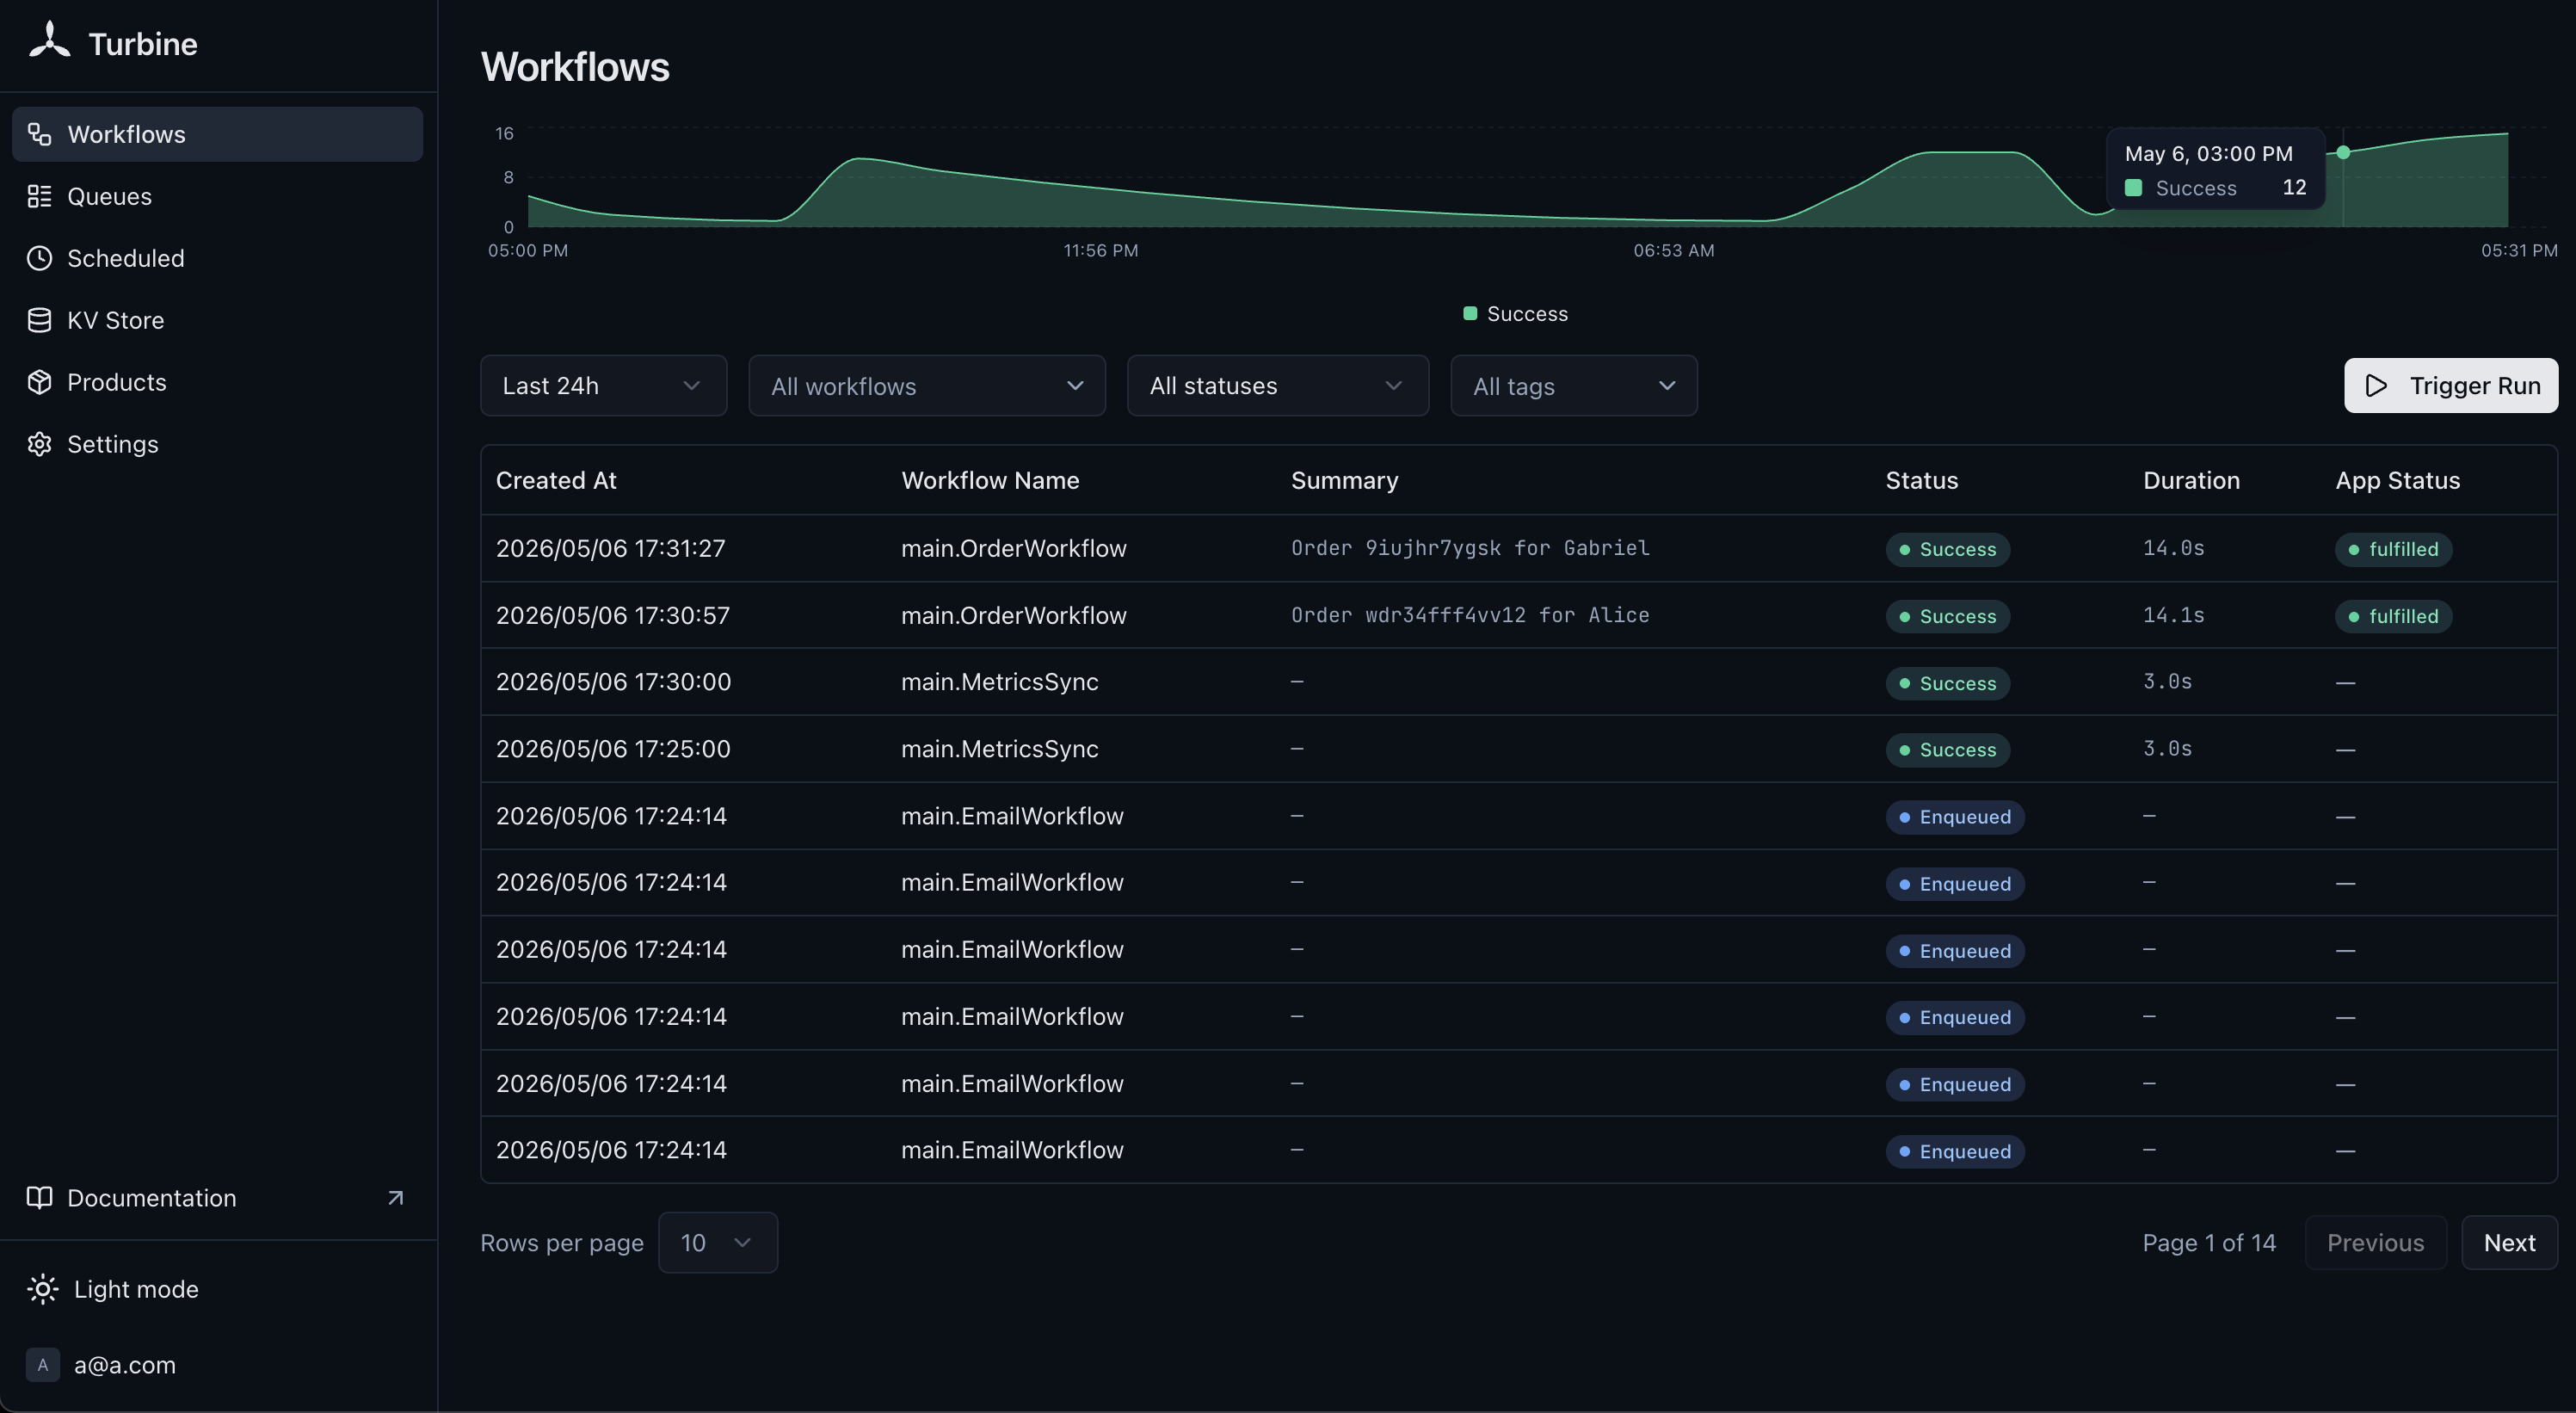Click the KV Store database icon
Viewport: 2576px width, 1413px height.
(x=39, y=320)
